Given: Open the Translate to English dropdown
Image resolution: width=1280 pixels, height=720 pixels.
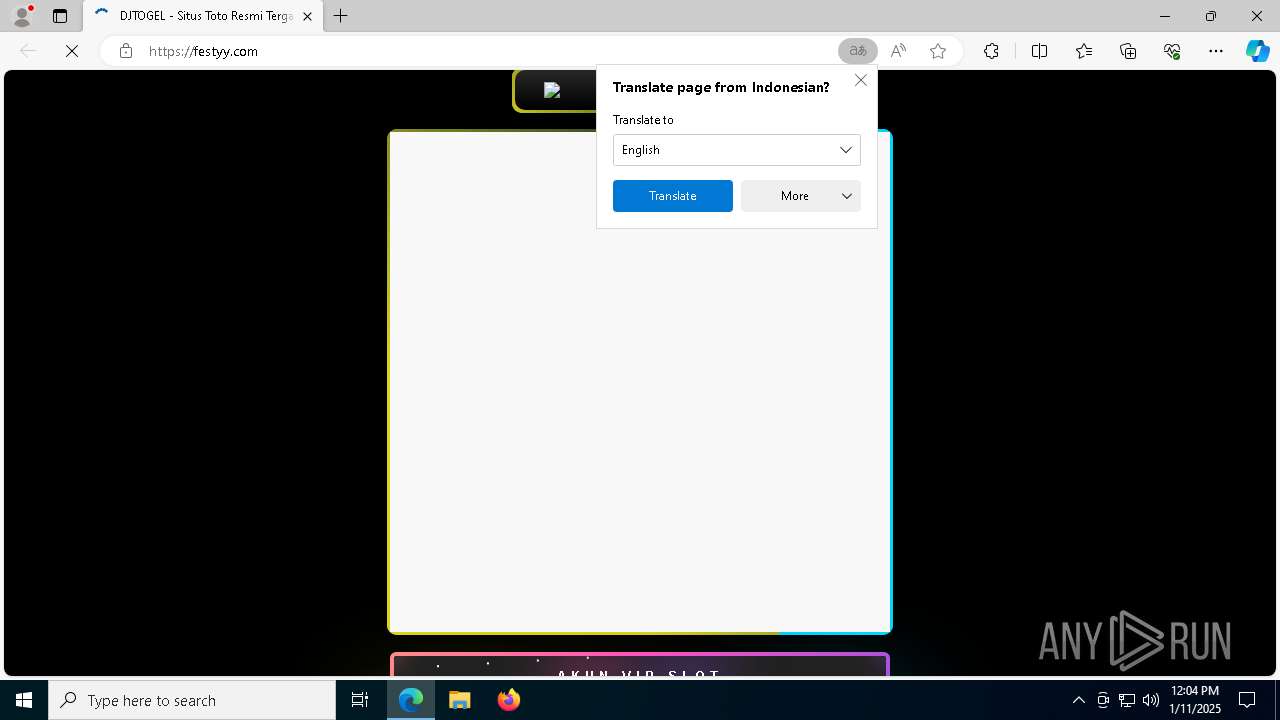Looking at the screenshot, I should pyautogui.click(x=737, y=150).
